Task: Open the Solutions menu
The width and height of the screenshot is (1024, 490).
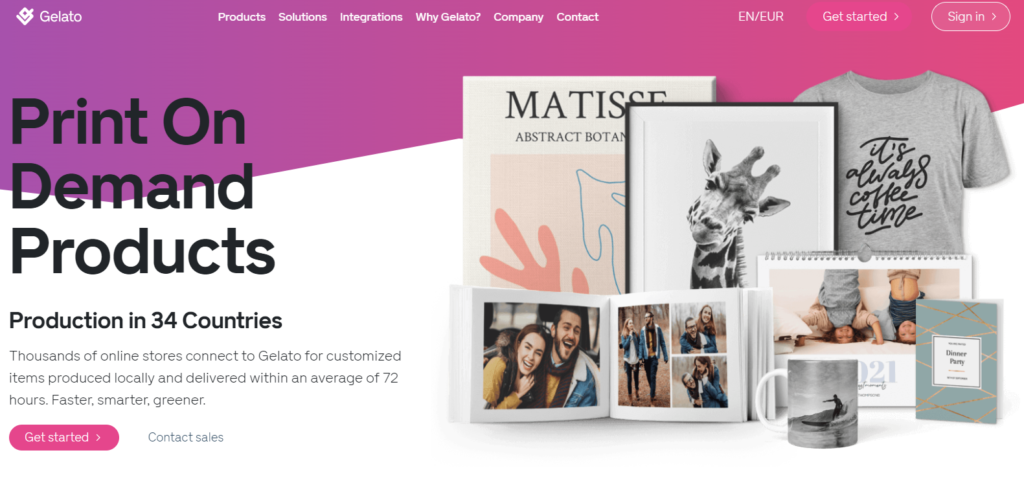Action: point(302,17)
